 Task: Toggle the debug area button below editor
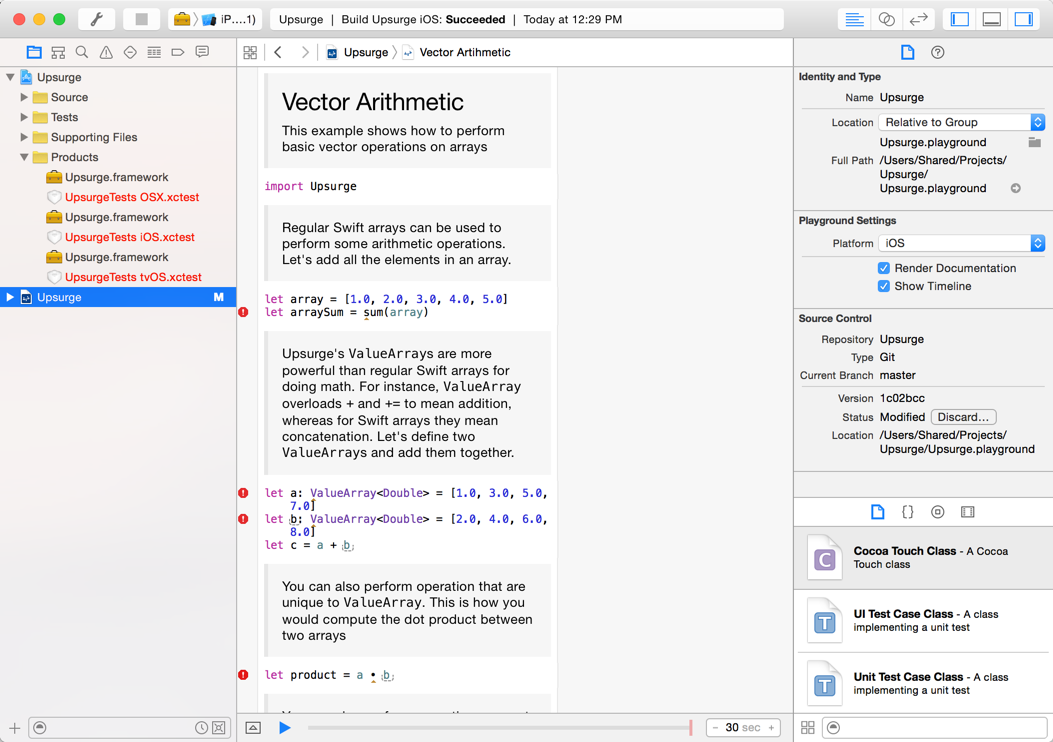(253, 727)
